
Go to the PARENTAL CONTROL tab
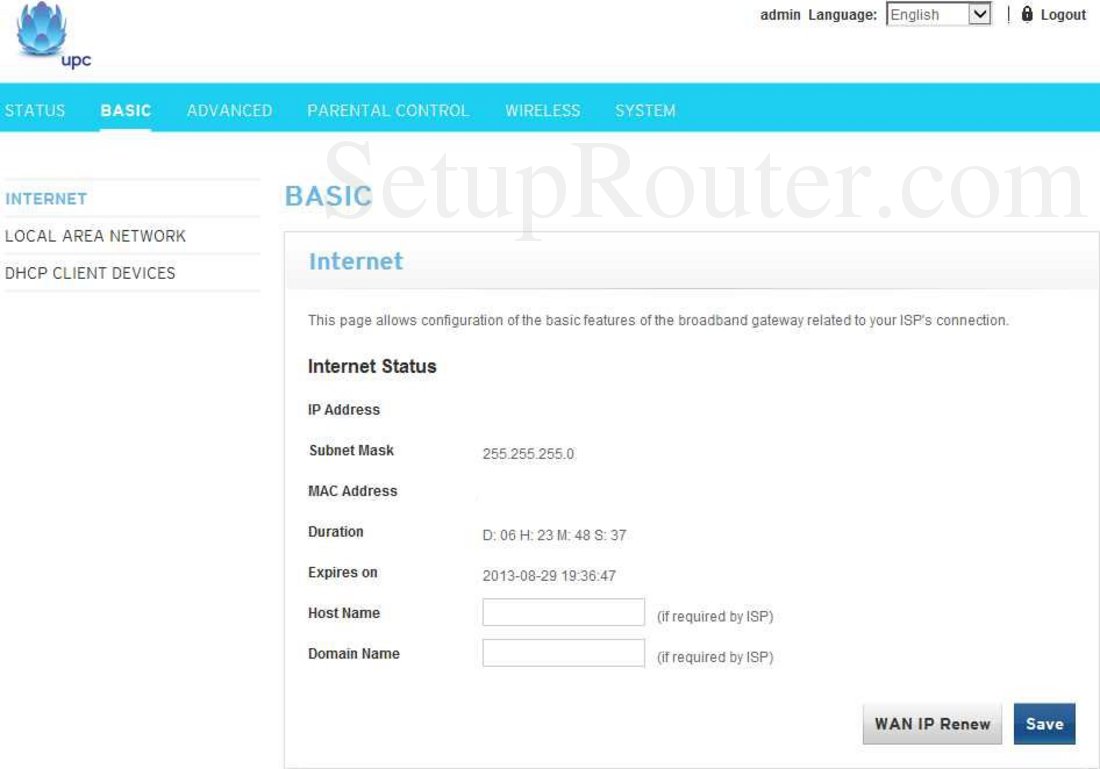click(x=388, y=111)
